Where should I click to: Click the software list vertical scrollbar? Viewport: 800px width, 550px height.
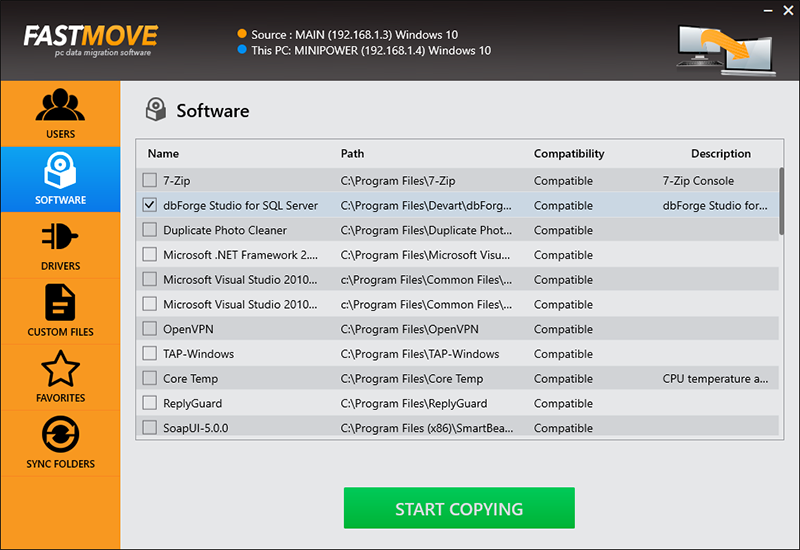click(781, 203)
